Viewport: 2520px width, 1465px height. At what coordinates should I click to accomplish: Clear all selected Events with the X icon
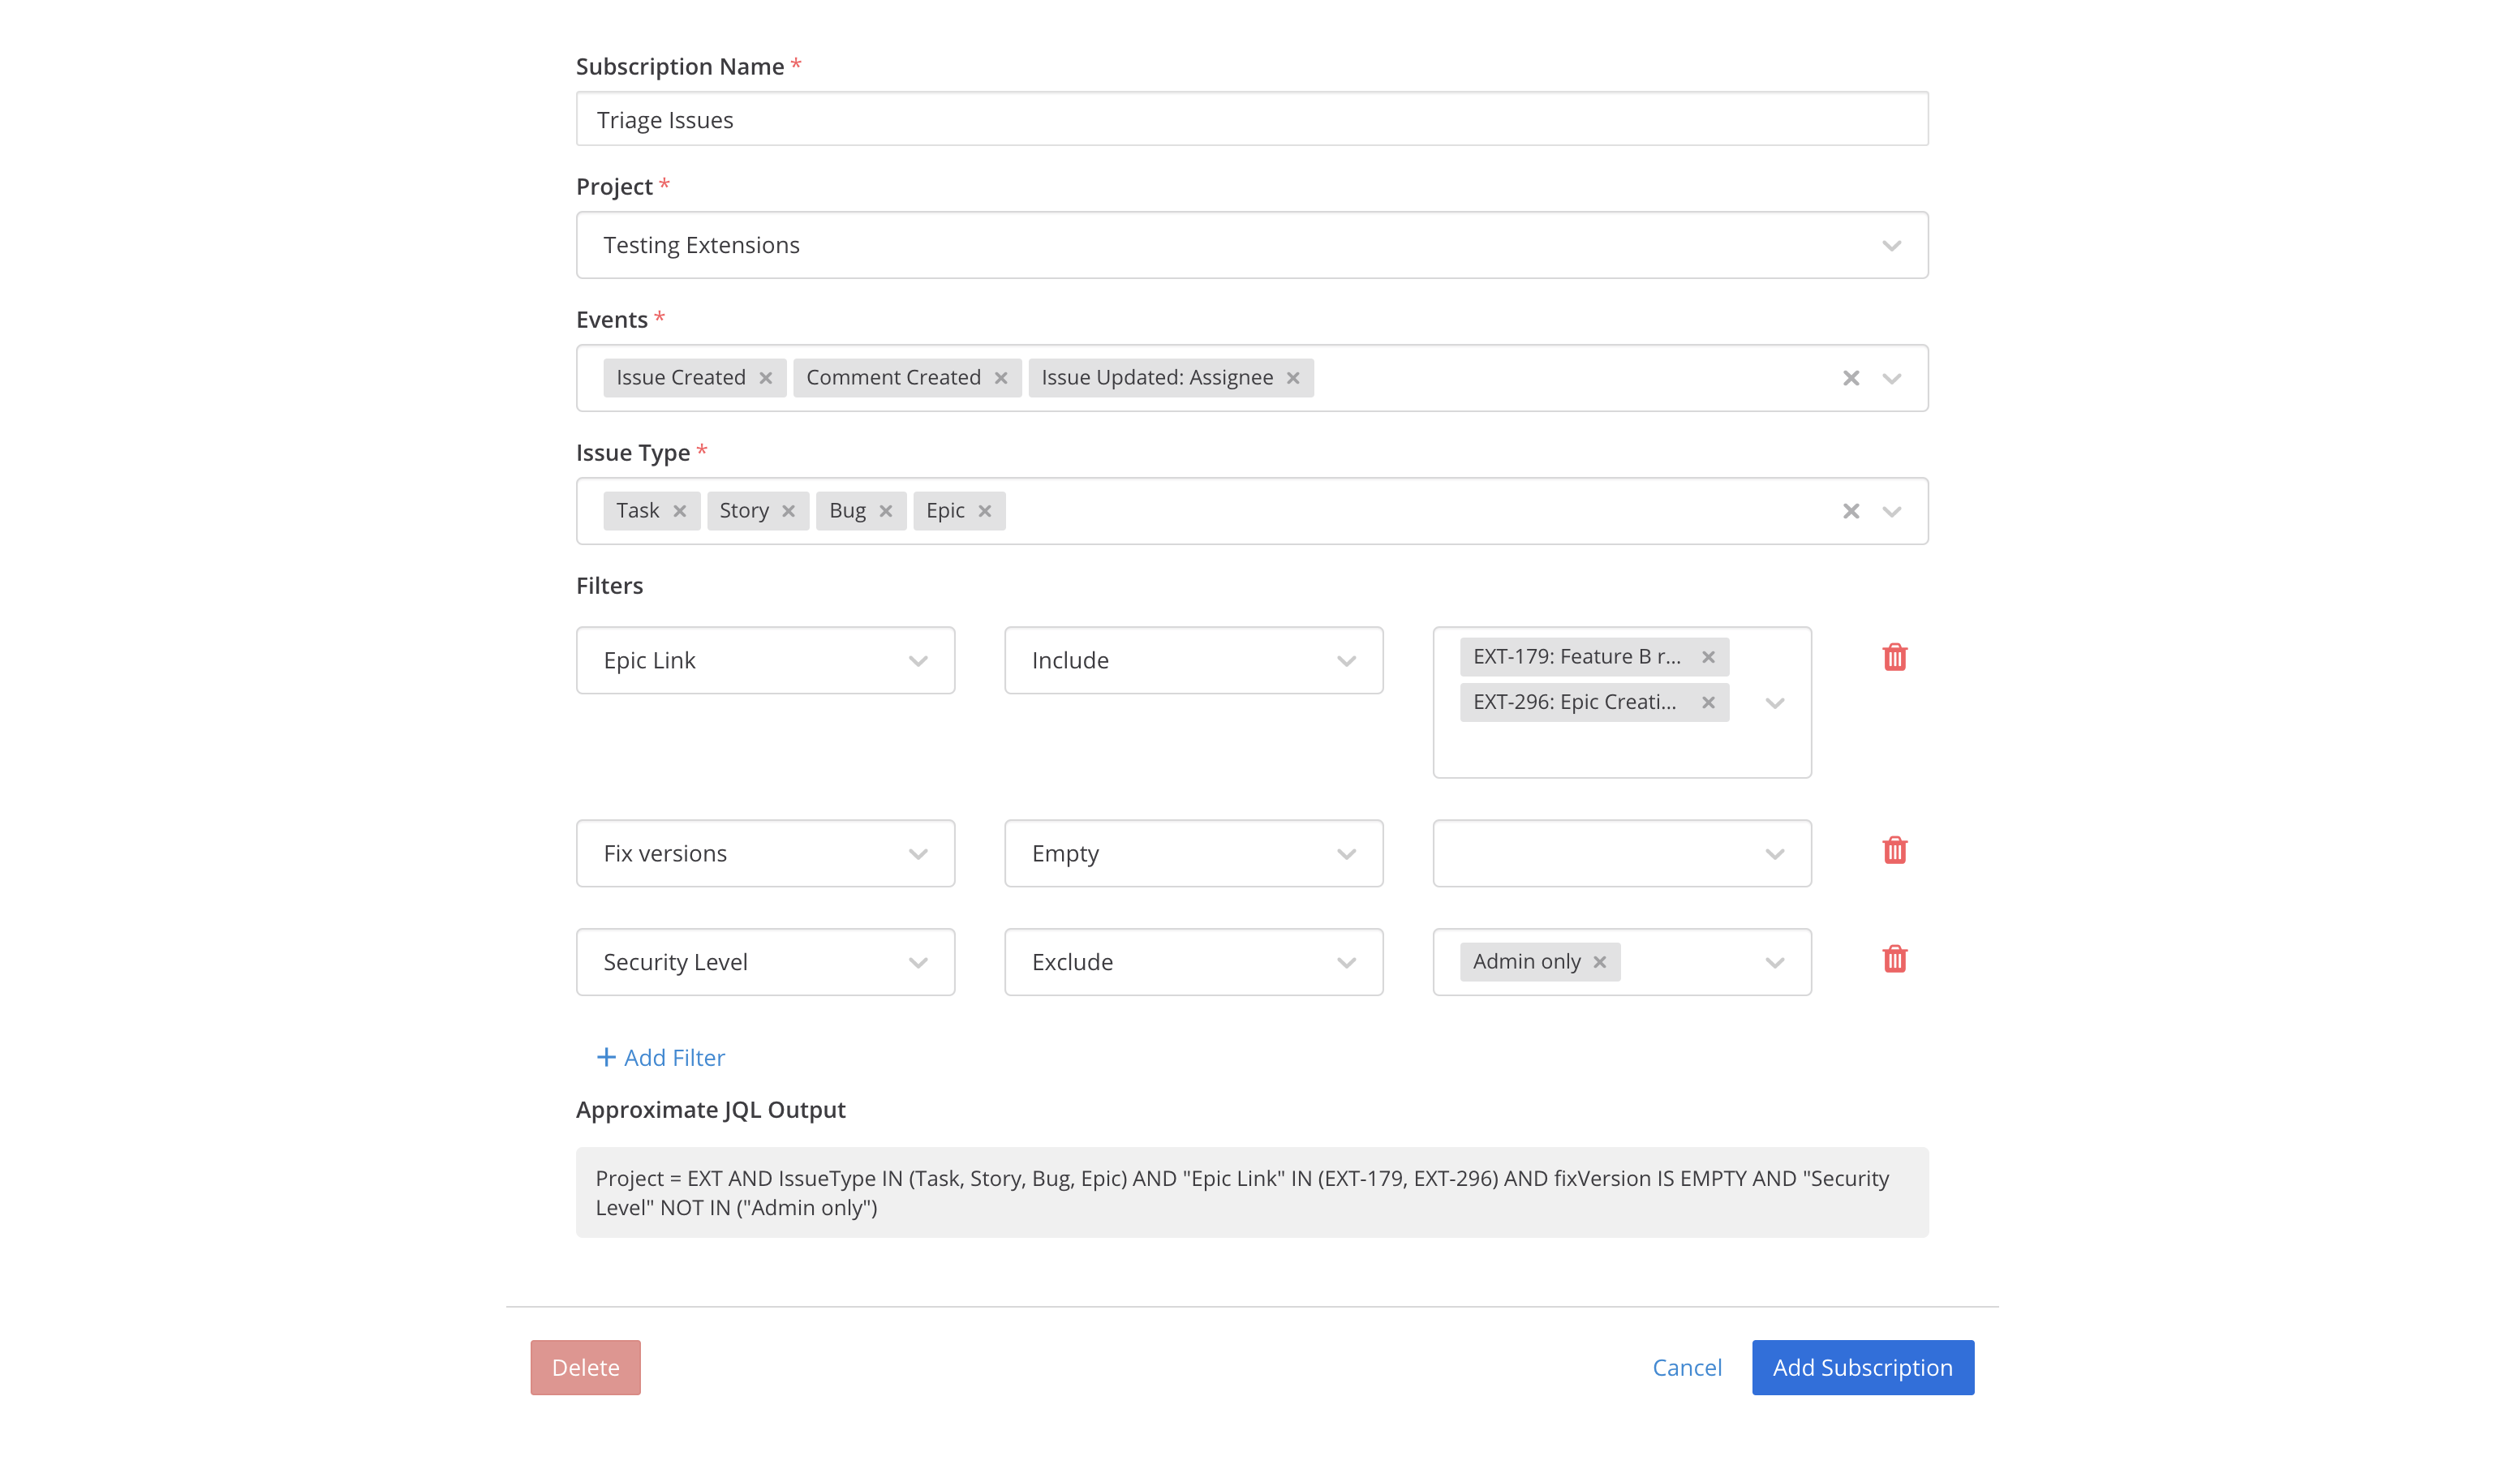pyautogui.click(x=1851, y=378)
